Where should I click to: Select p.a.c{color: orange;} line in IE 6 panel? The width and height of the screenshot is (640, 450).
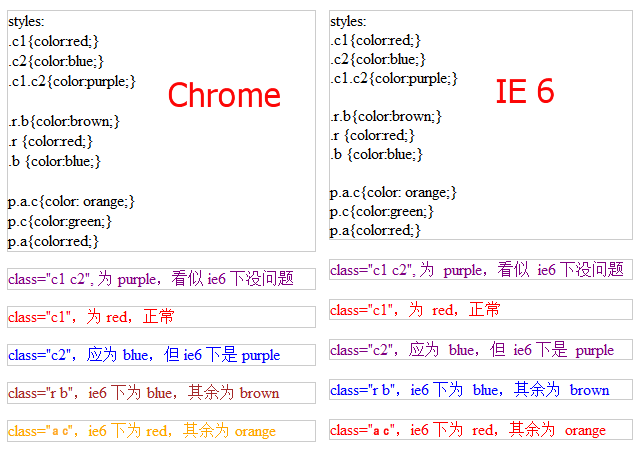pos(393,192)
